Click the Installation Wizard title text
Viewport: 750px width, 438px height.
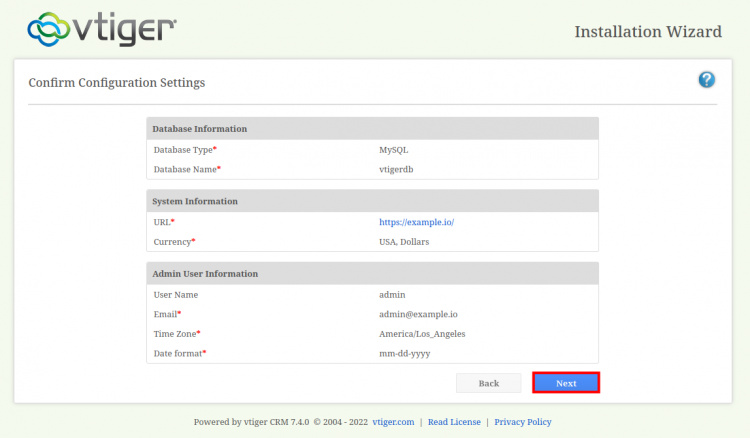(x=647, y=32)
